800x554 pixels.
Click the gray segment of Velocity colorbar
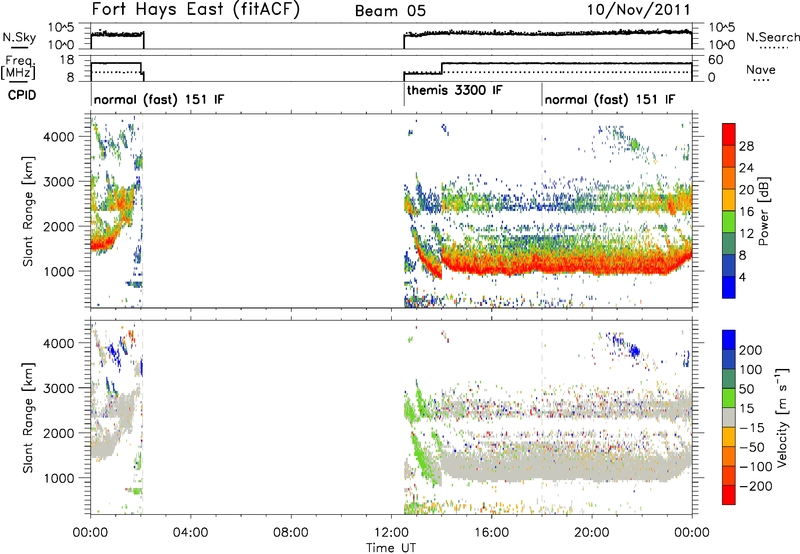pos(729,418)
